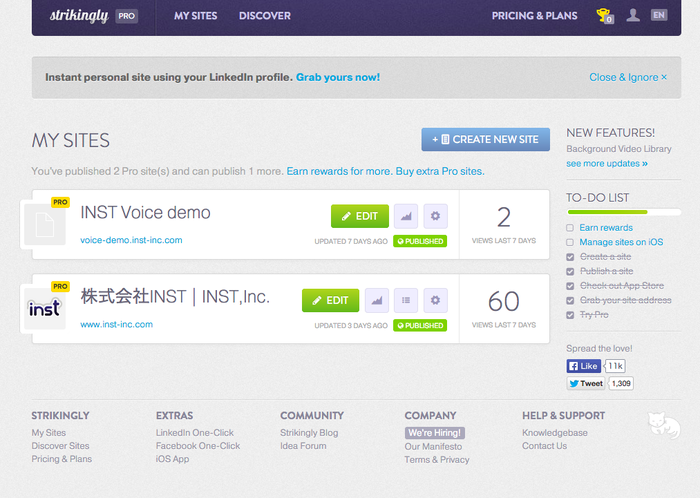Click the cat mascot icon in footer
The image size is (700, 498).
click(x=664, y=425)
